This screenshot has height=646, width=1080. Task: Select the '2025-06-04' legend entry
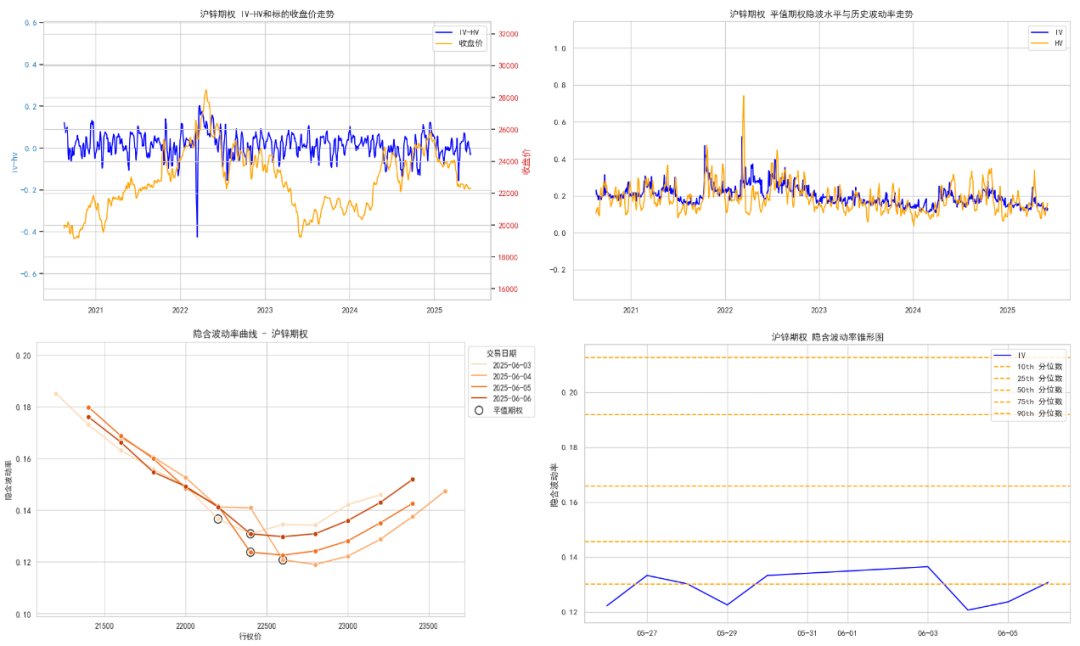pos(501,377)
